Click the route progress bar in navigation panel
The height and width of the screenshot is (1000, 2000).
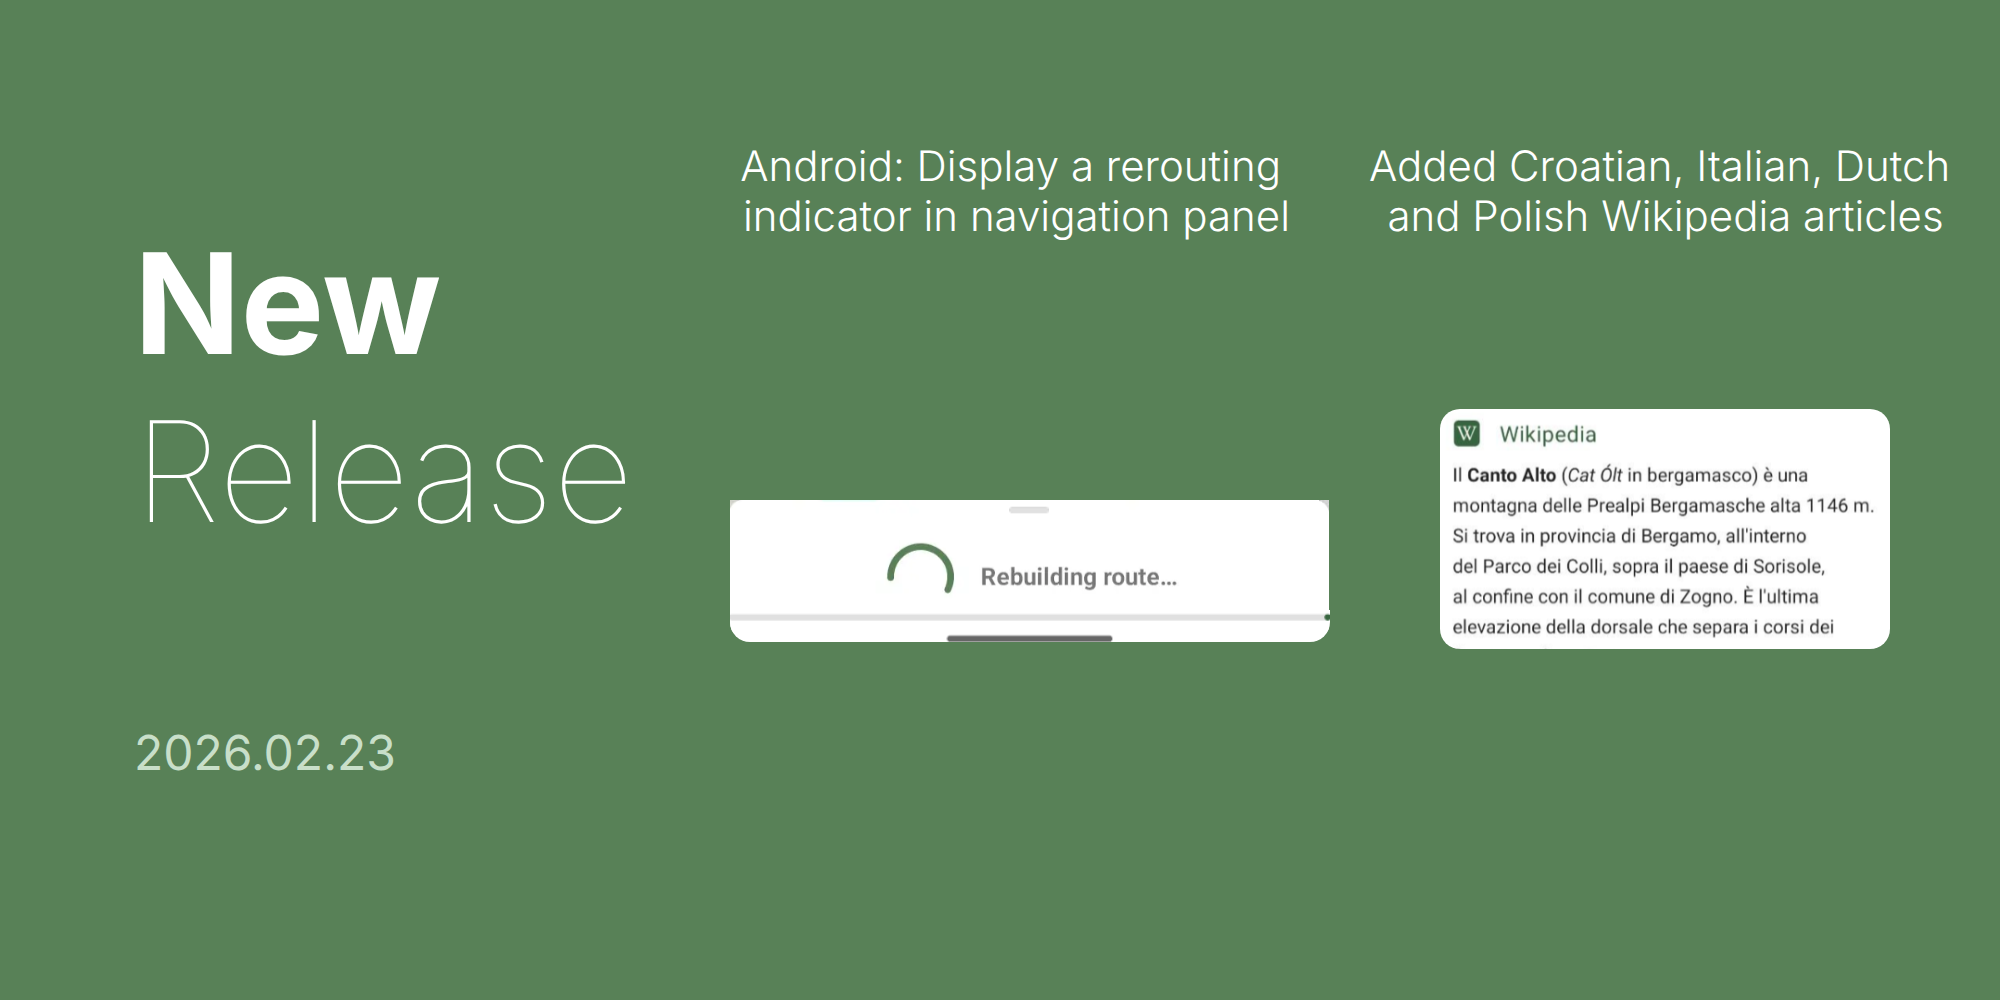point(1030,617)
